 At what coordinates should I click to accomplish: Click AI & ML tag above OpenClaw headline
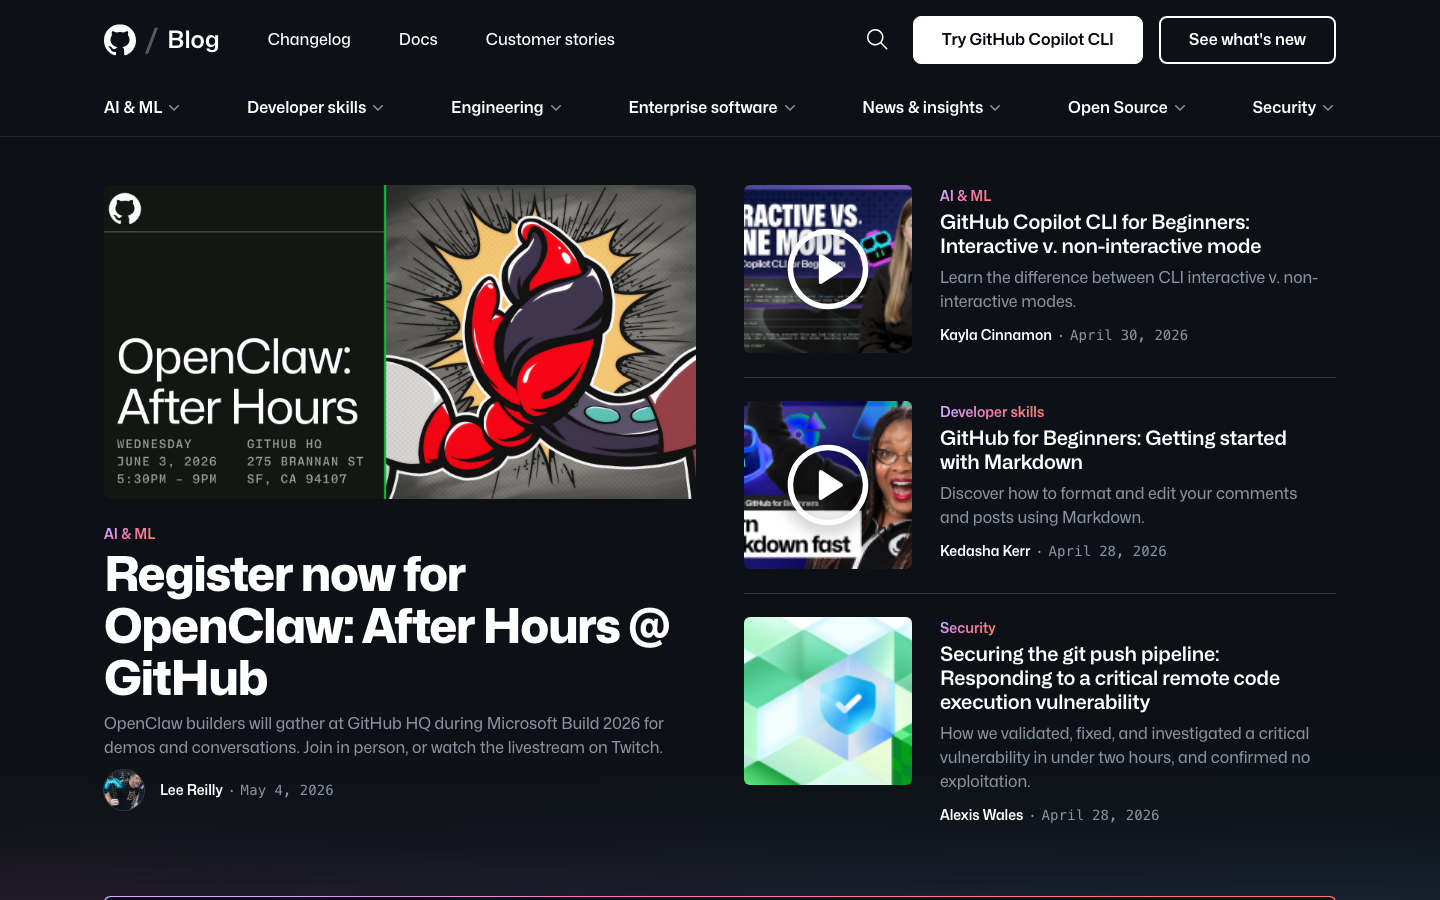[x=130, y=534]
